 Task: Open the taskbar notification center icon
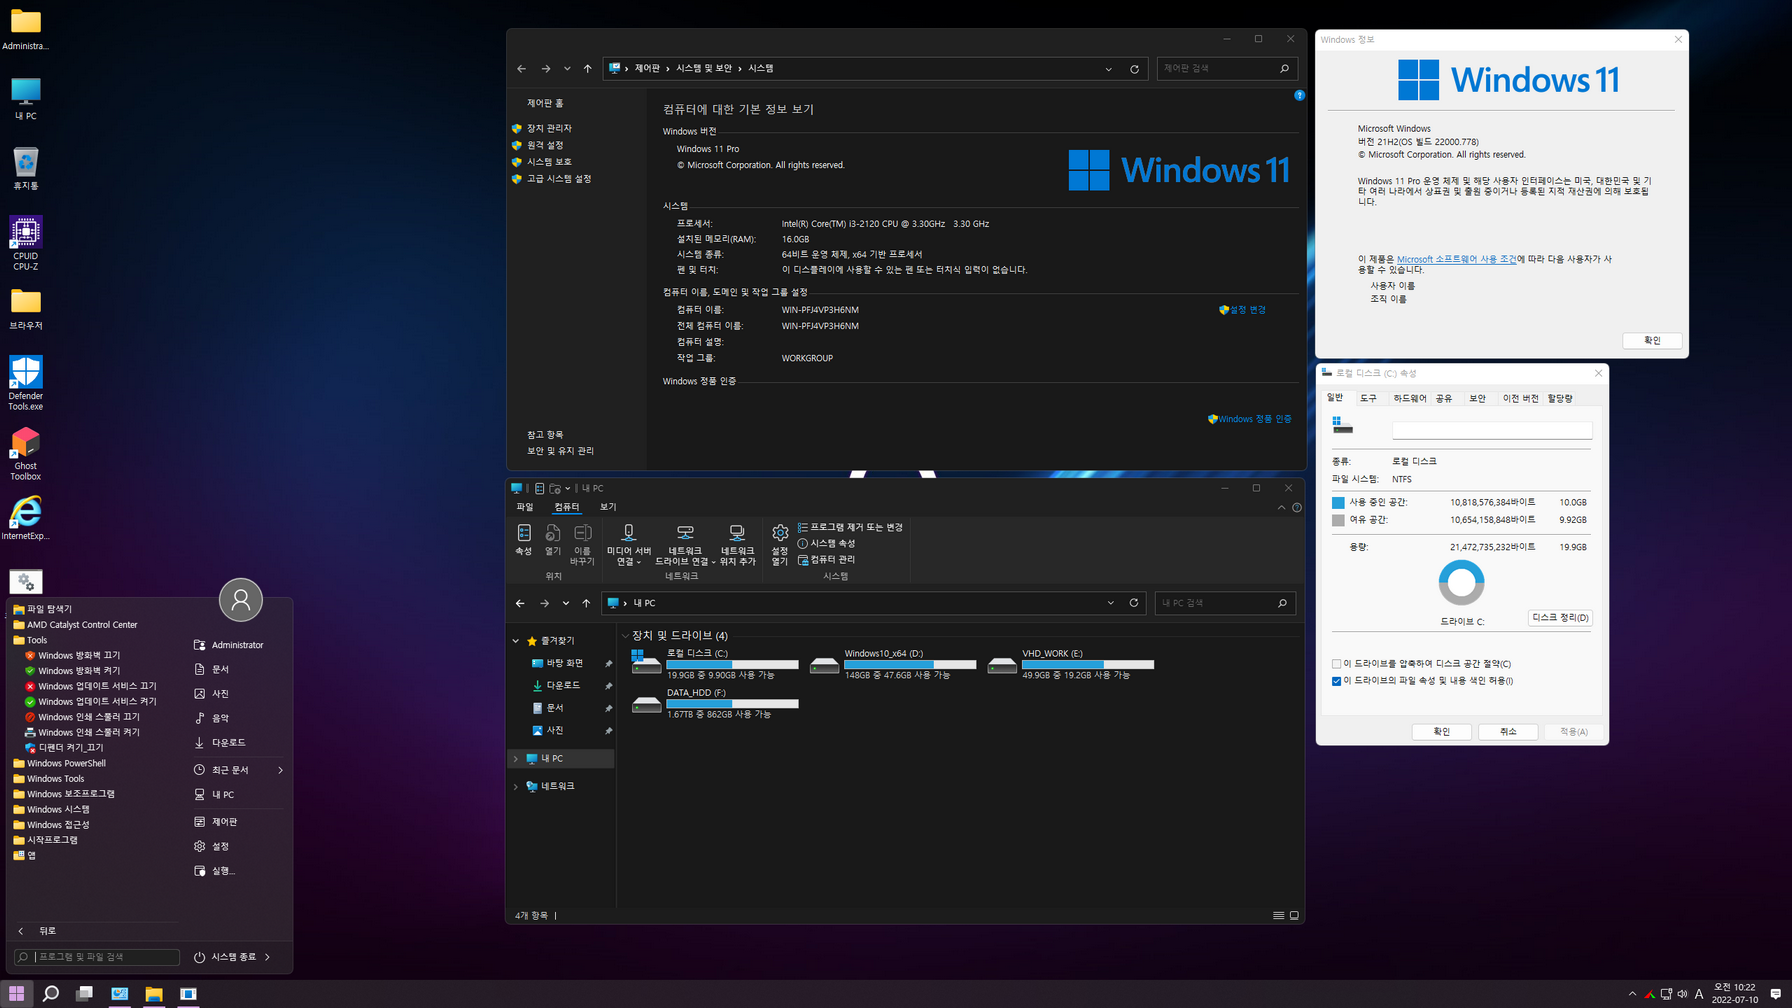pyautogui.click(x=1775, y=994)
